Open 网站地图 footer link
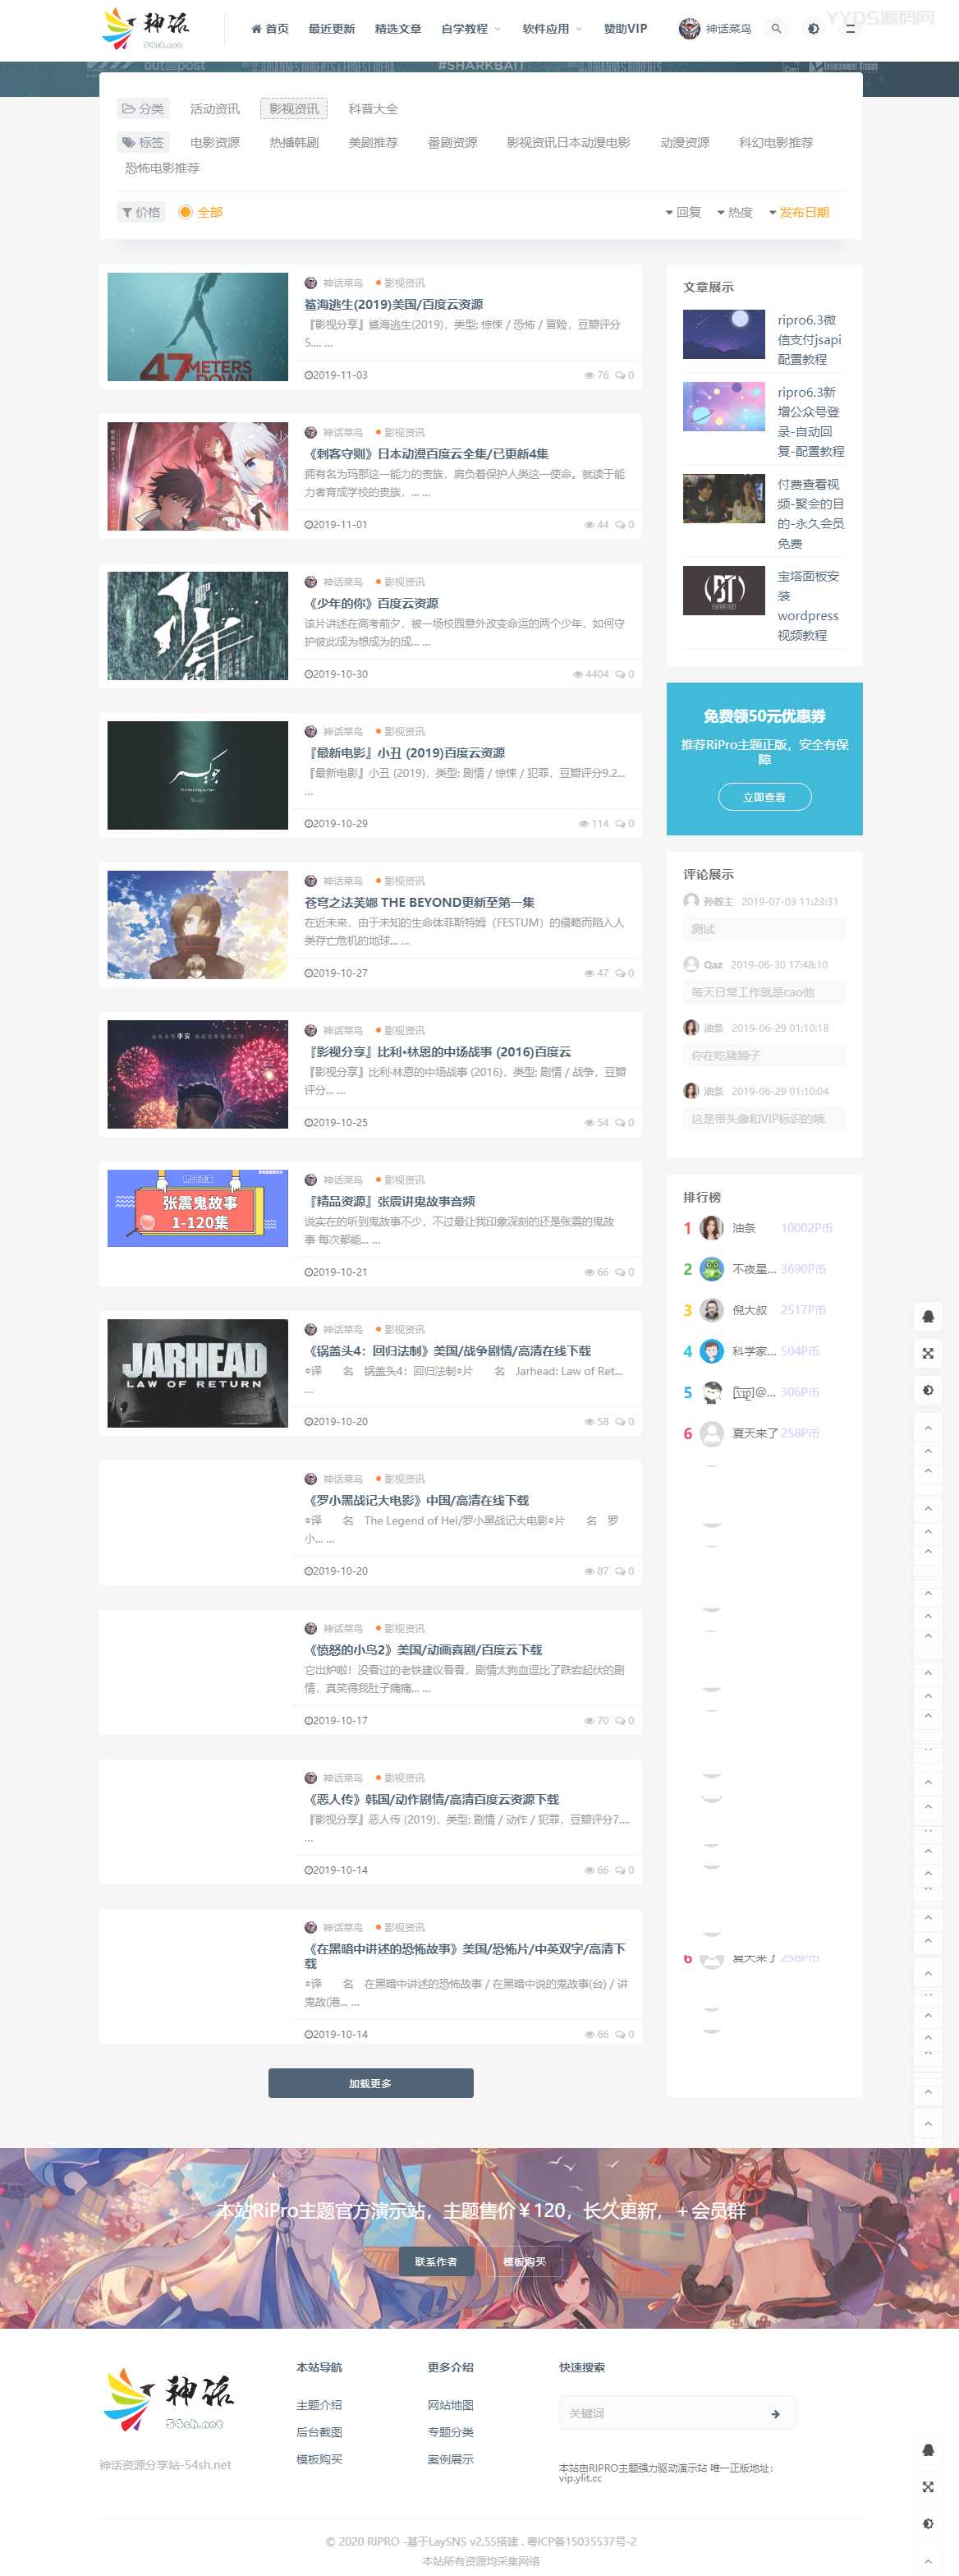The image size is (959, 2576). point(451,2405)
